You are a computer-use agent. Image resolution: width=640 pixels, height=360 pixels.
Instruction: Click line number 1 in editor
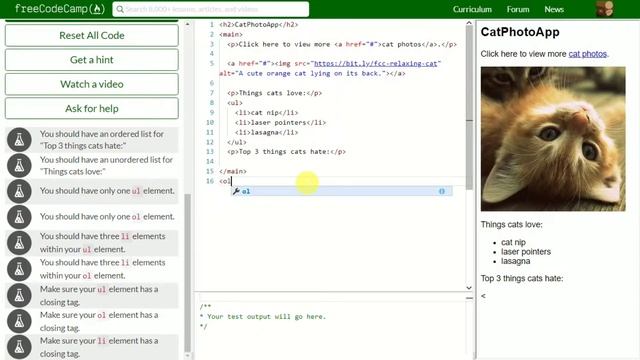click(211, 24)
